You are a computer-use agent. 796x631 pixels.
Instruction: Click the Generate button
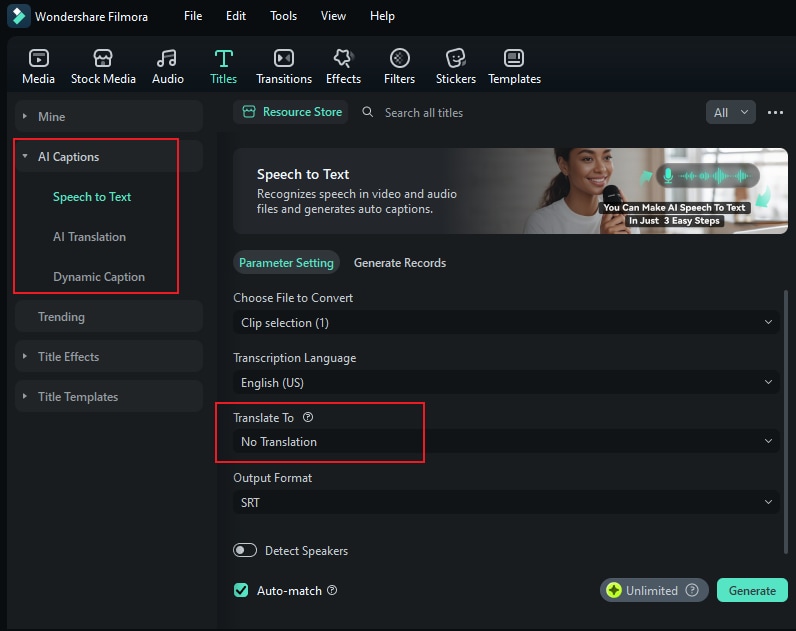(x=752, y=590)
